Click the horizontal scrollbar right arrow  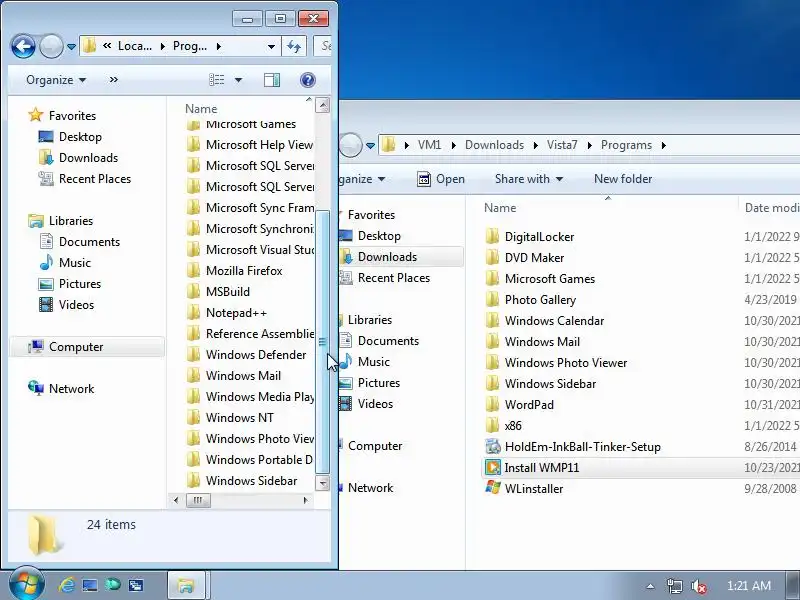[306, 500]
